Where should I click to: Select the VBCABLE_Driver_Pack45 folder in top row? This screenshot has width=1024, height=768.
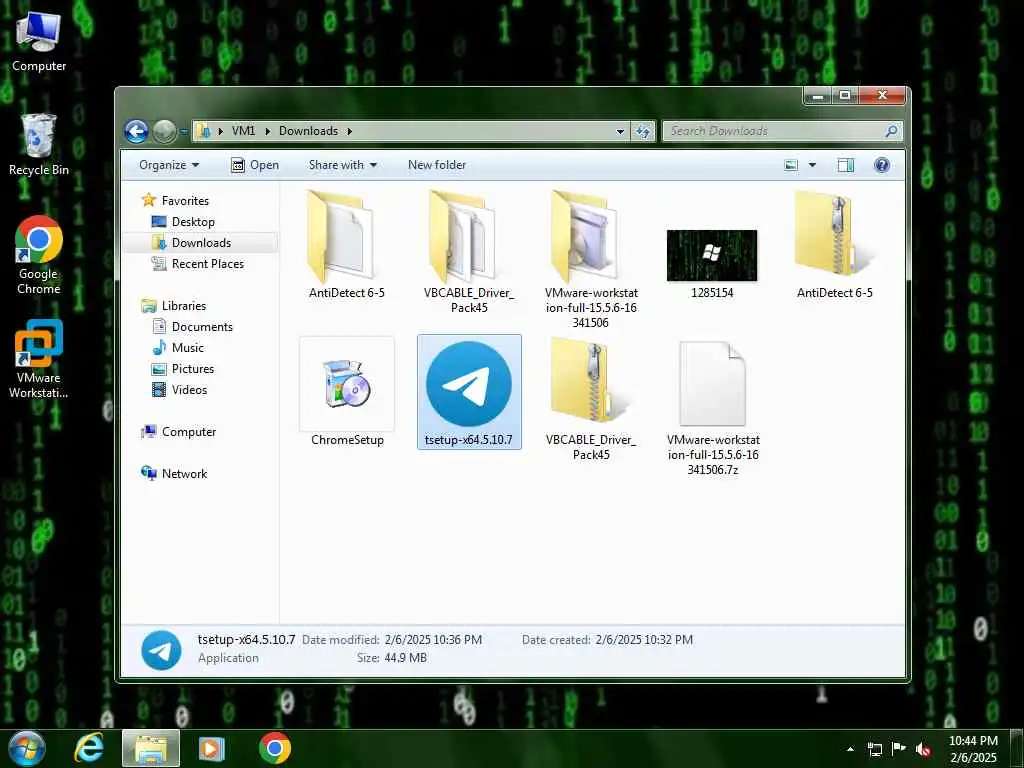coord(469,252)
